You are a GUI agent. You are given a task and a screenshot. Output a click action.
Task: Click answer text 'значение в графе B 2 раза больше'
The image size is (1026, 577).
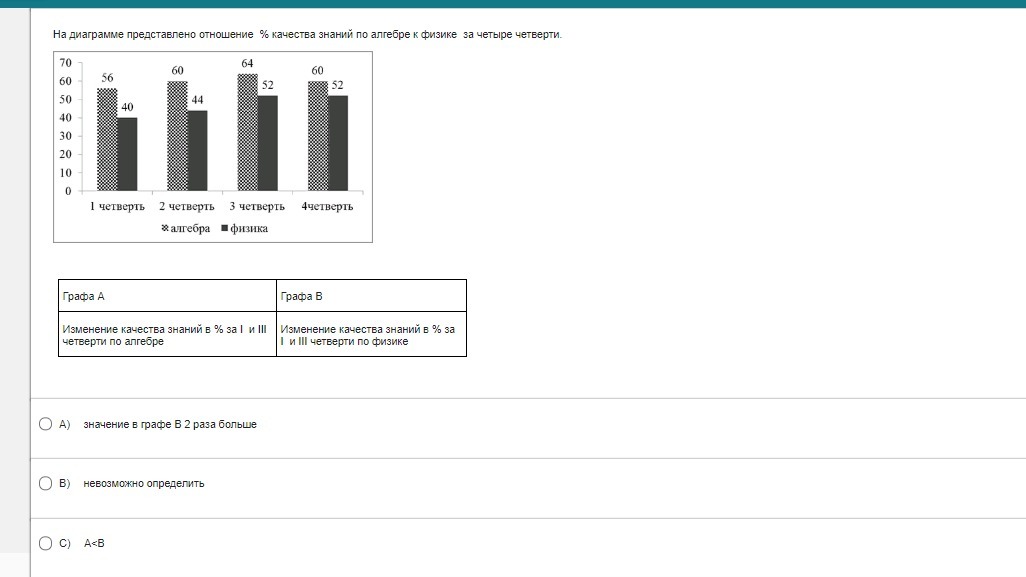[170, 424]
